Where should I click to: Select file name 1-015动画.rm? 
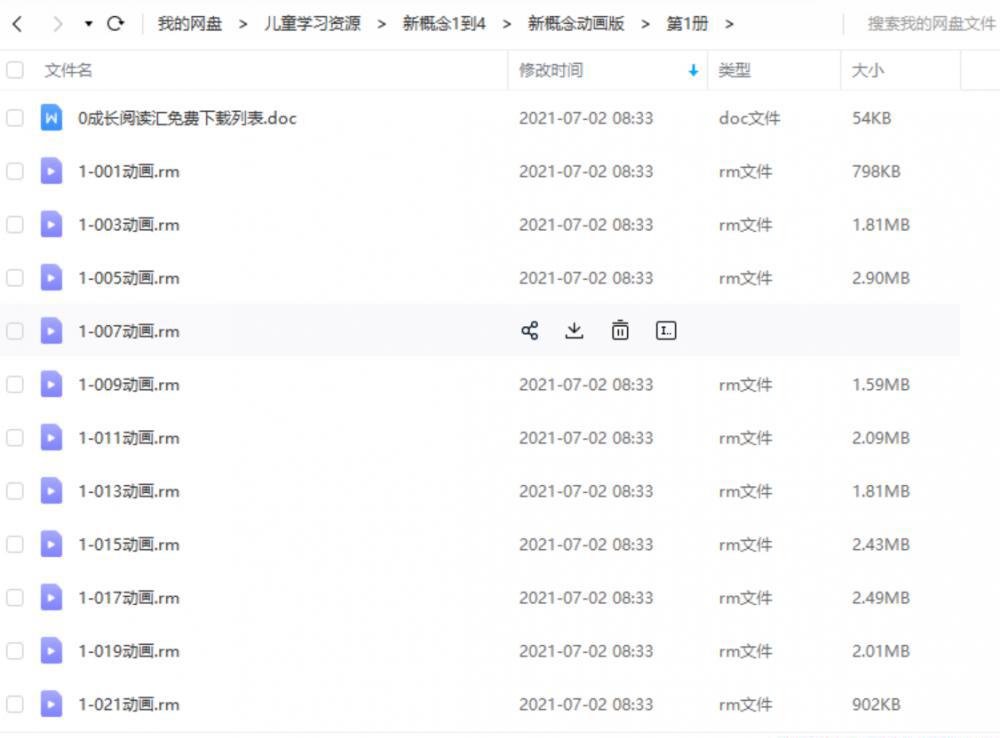(128, 544)
